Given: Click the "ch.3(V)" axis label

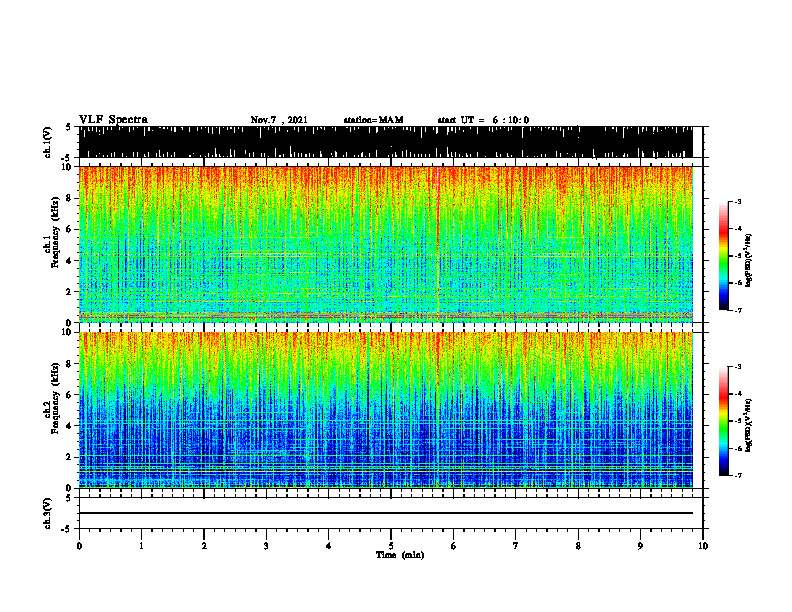Looking at the screenshot, I should click(48, 514).
